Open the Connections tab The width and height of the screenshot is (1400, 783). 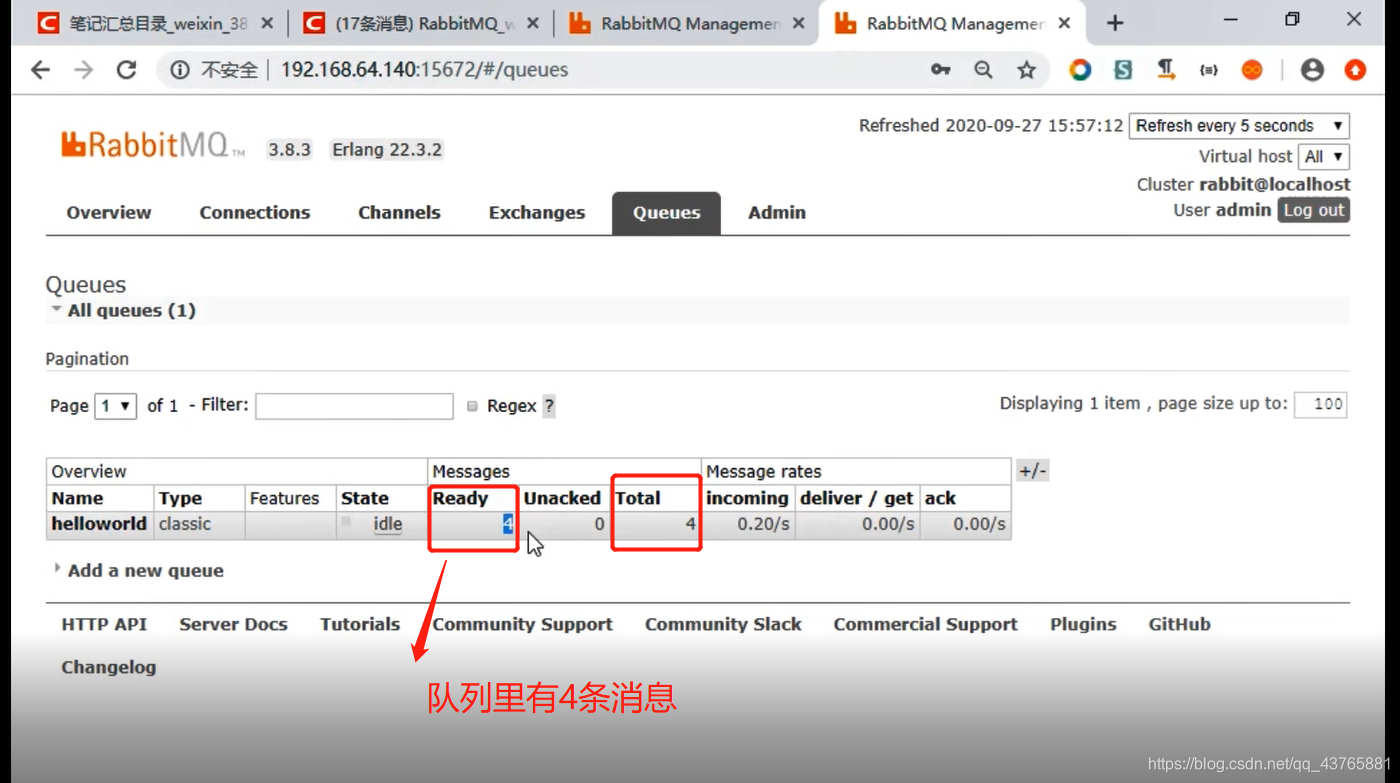pyautogui.click(x=255, y=212)
